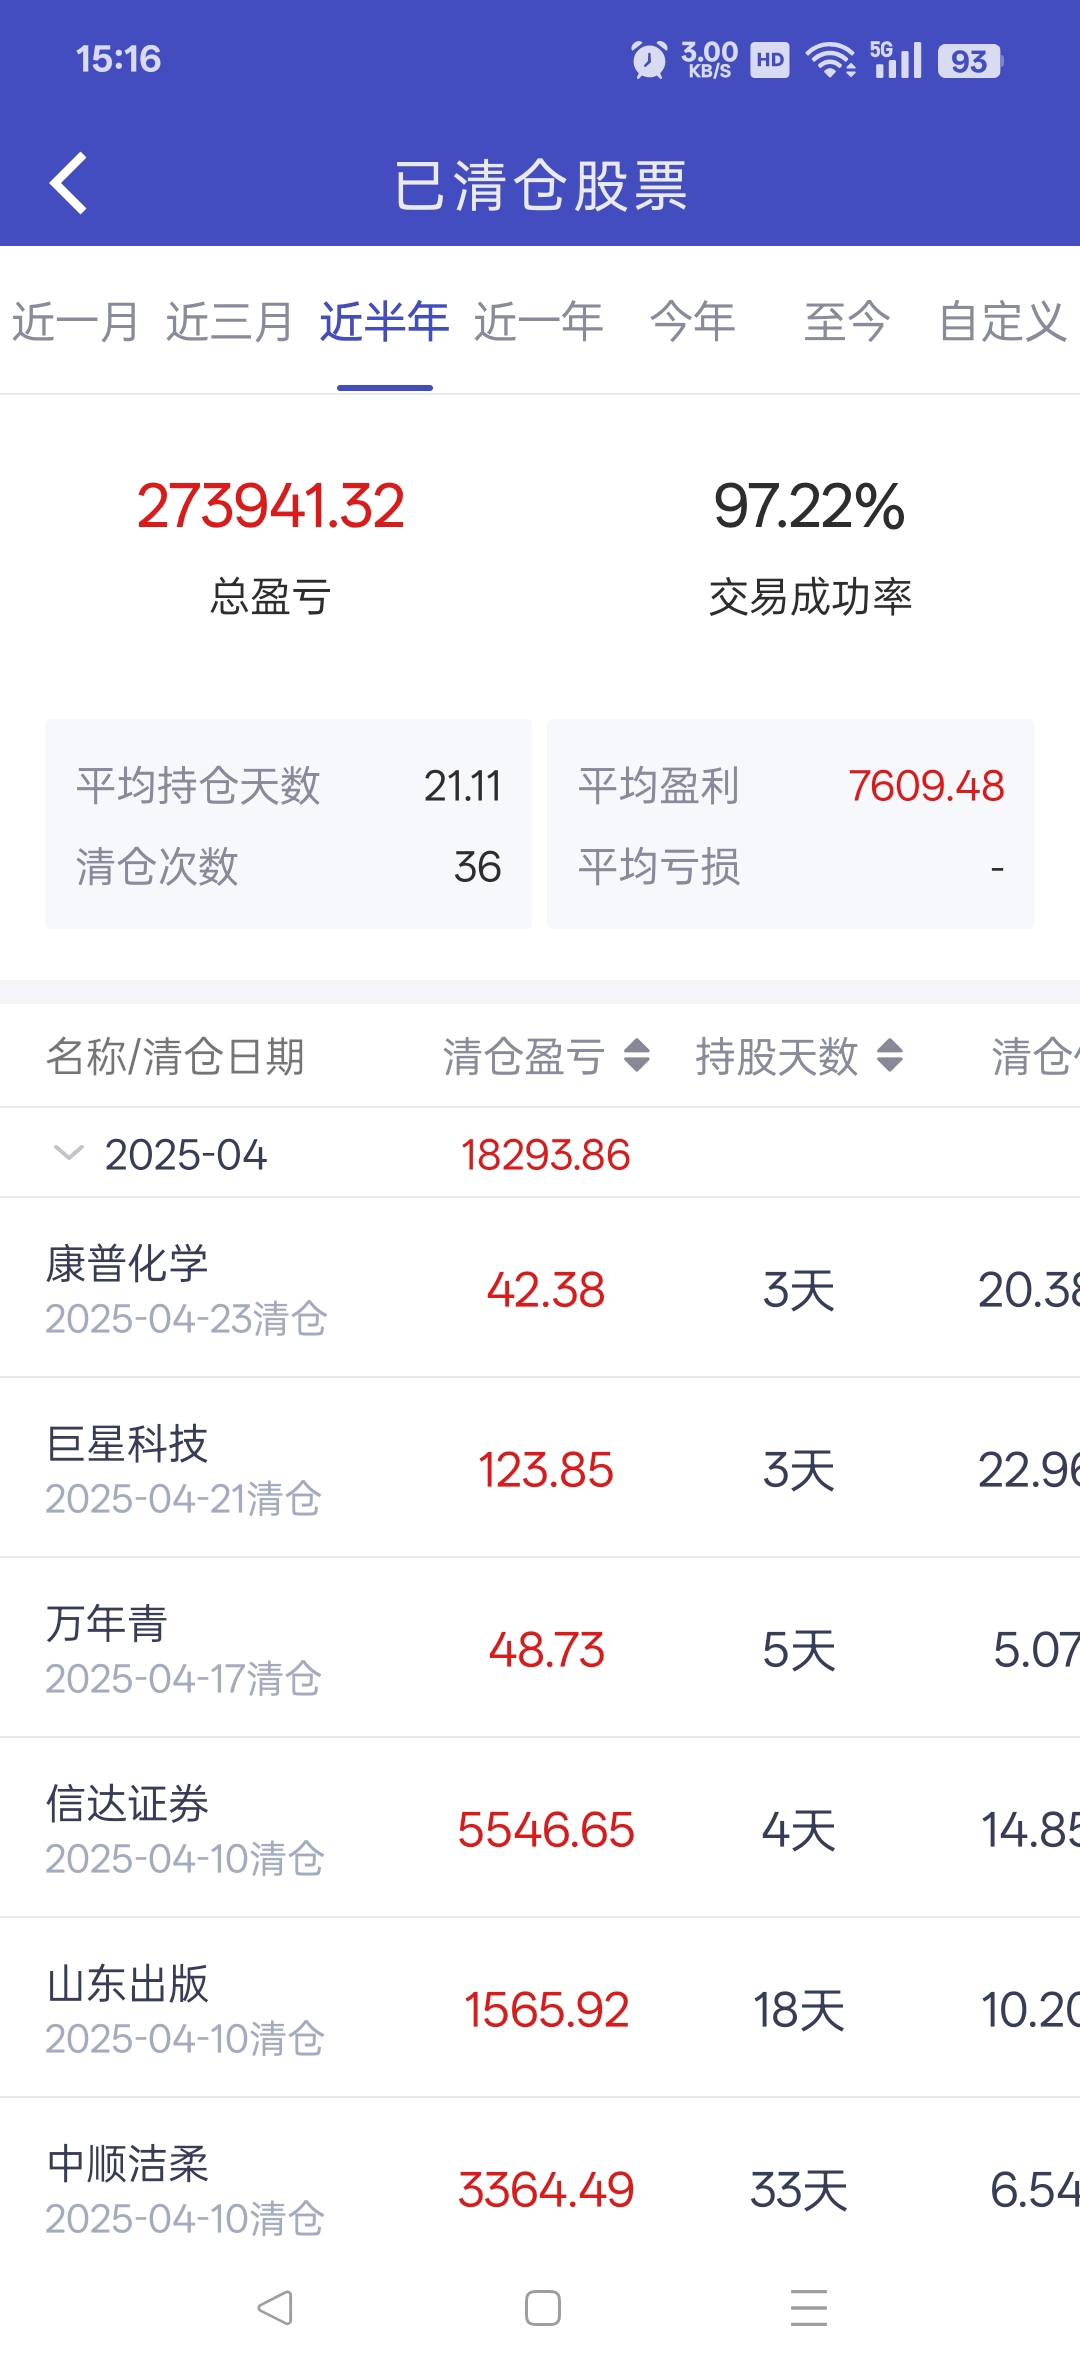Sort by 持股天数 arrows
1080x2374 pixels.
click(890, 1056)
